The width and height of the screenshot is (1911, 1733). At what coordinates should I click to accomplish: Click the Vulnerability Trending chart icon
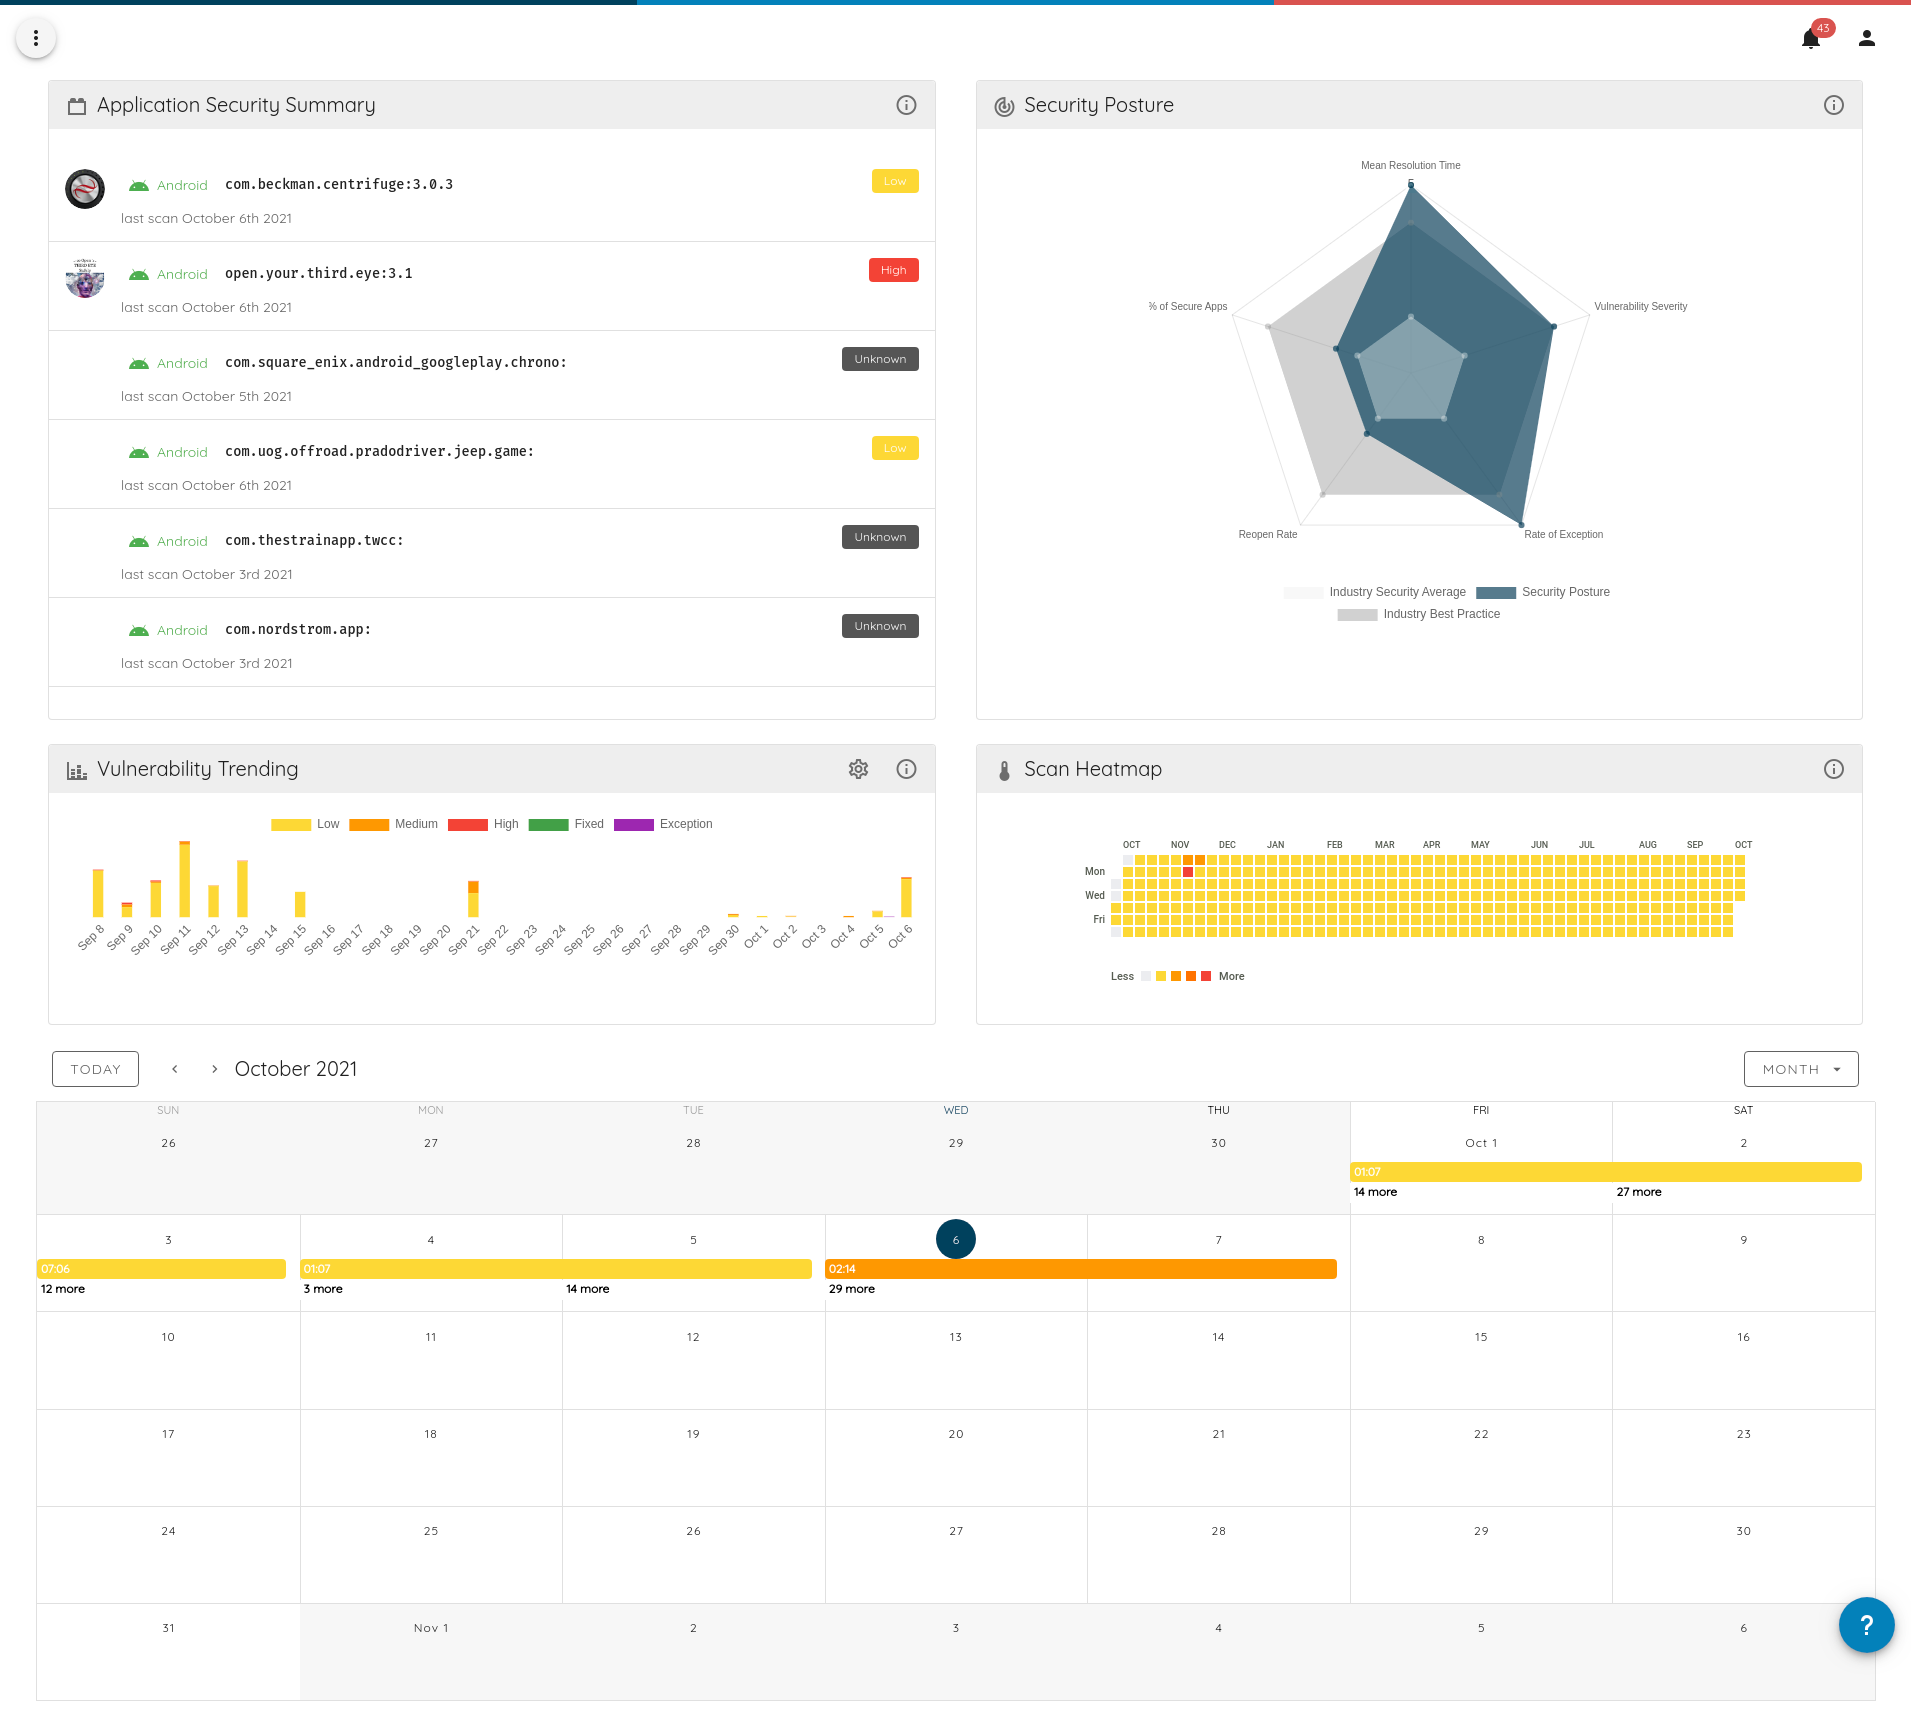click(77, 770)
